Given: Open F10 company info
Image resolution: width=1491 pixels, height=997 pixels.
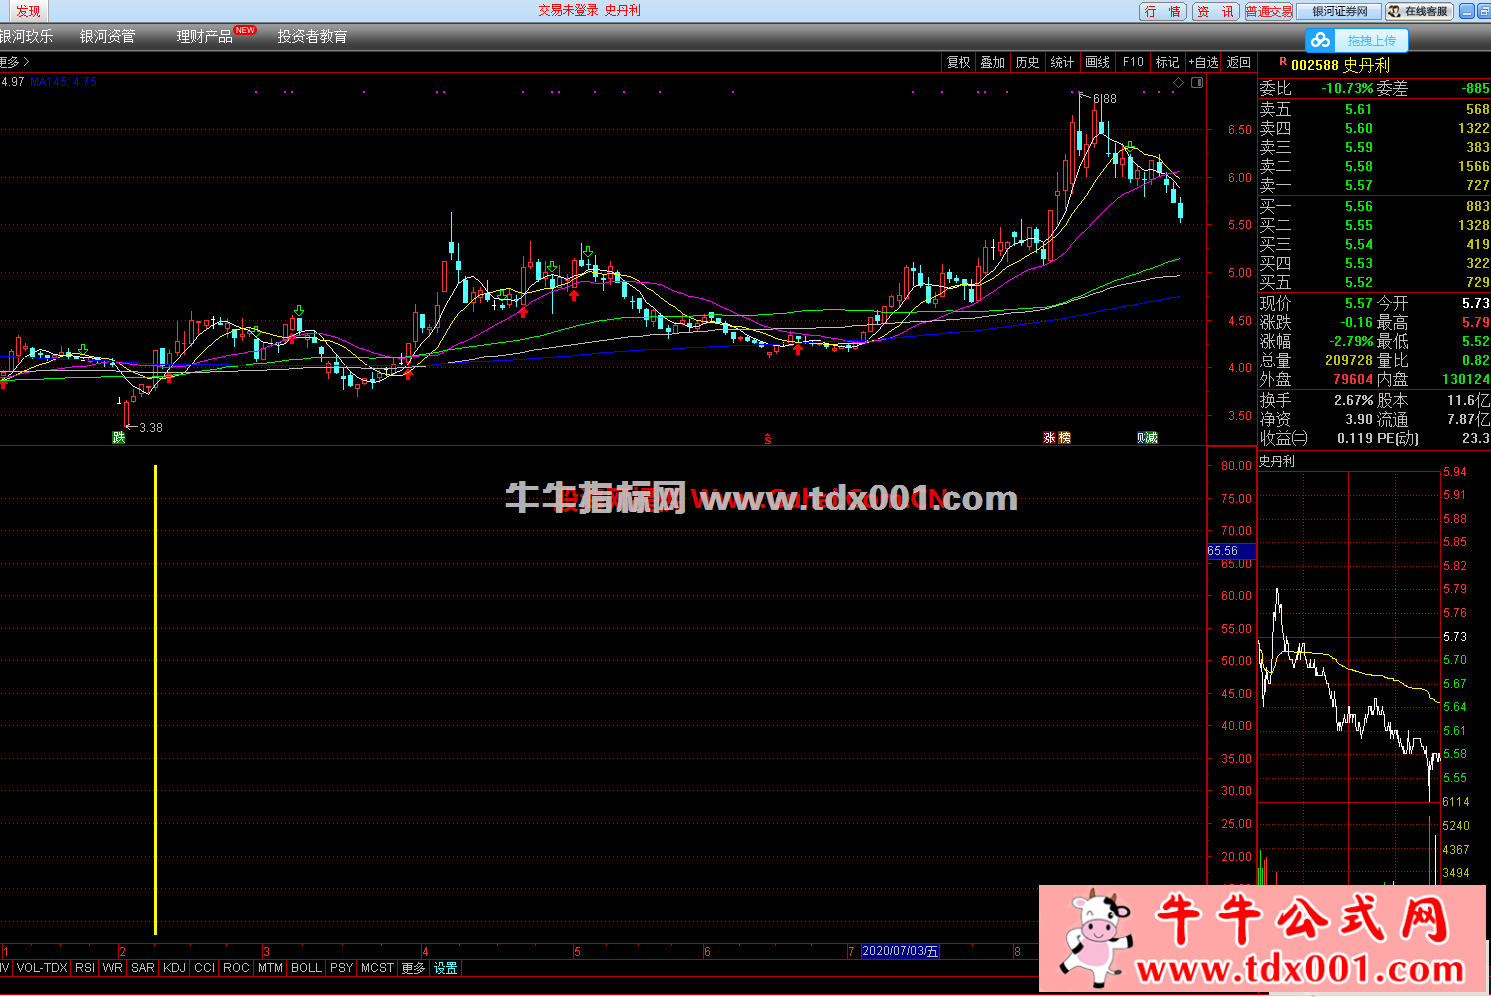Looking at the screenshot, I should [x=1133, y=62].
